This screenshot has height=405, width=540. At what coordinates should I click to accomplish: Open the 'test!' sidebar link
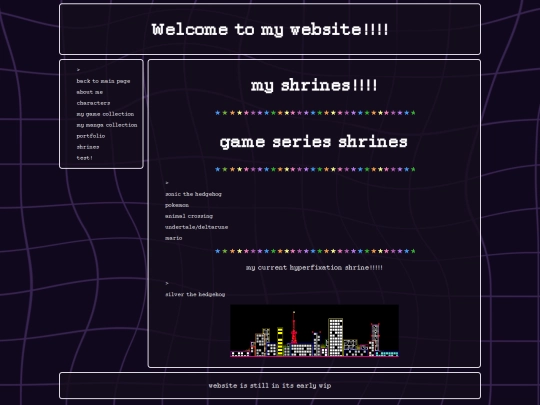click(x=84, y=158)
